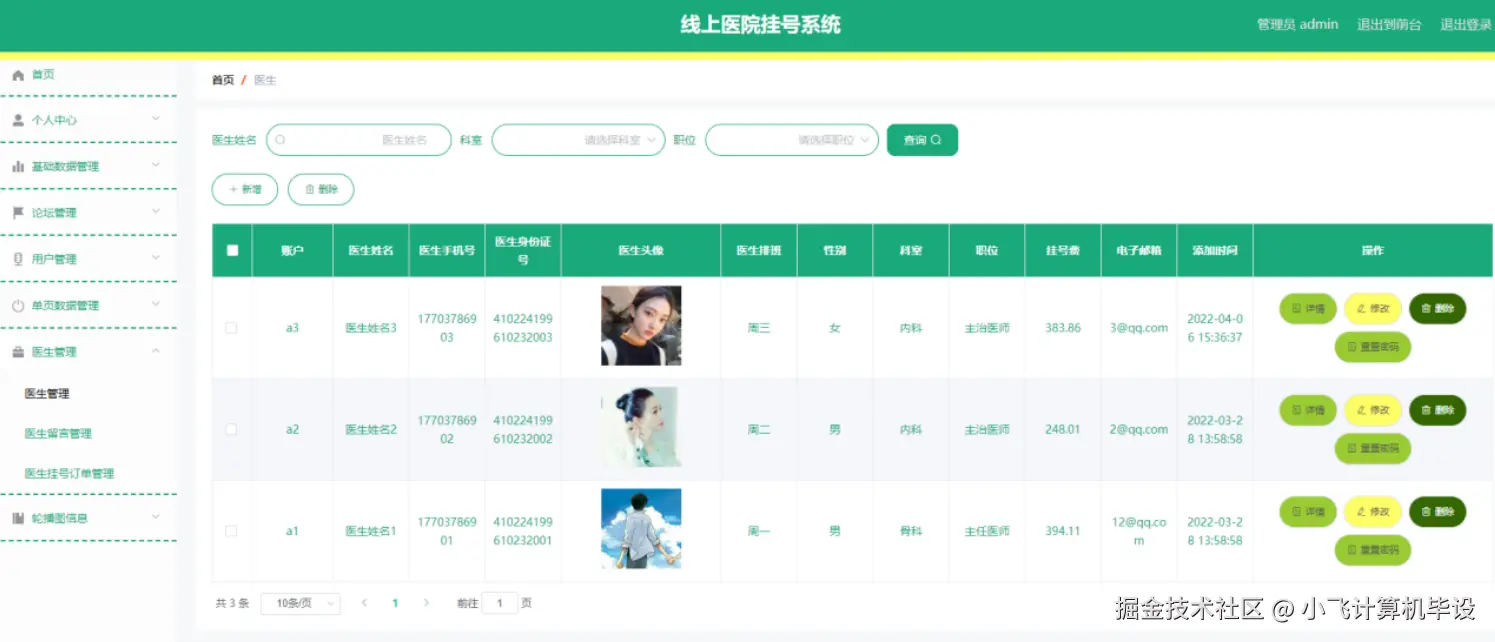Click 修改 for doctor a1
Image resolution: width=1495 pixels, height=642 pixels.
point(1373,512)
